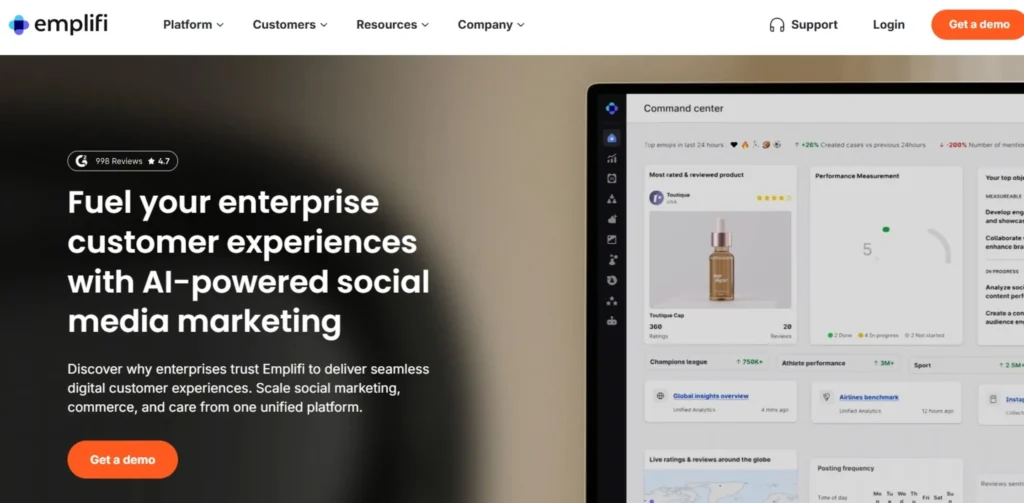
Task: Click the 4 mins ago timestamp
Action: click(775, 410)
